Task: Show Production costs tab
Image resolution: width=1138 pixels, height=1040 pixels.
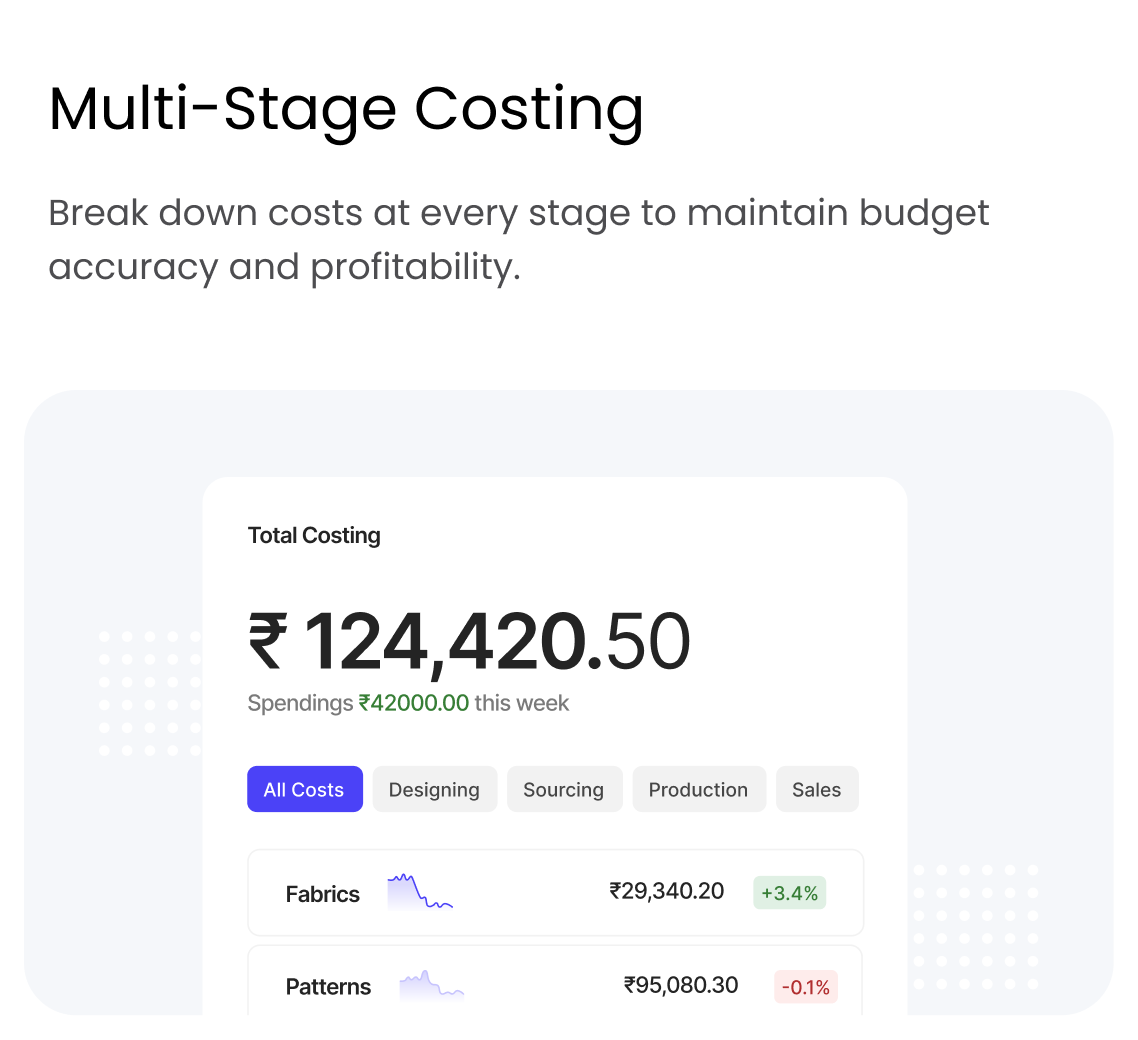Action: tap(698, 789)
